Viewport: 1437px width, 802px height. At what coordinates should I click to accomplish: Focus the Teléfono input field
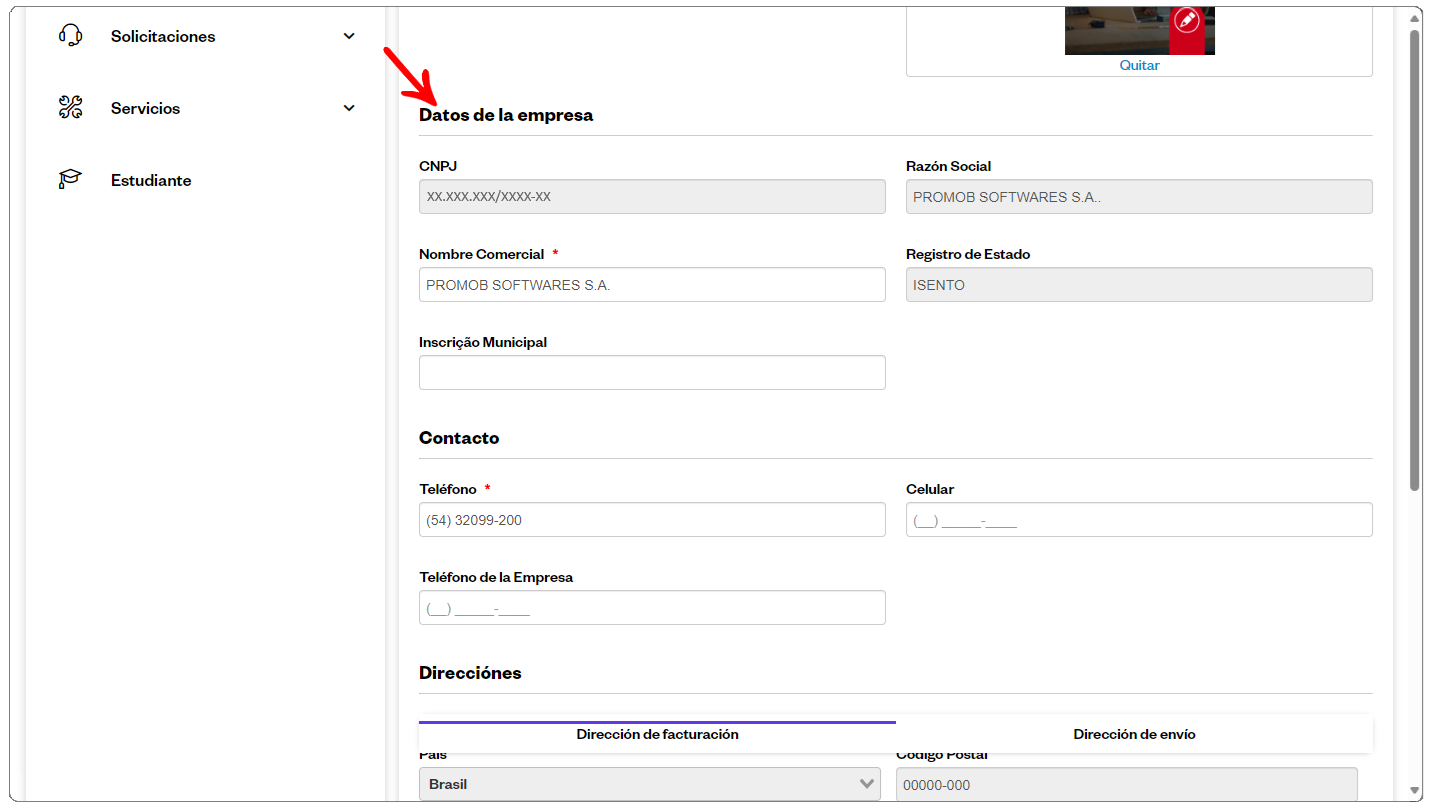pyautogui.click(x=652, y=520)
